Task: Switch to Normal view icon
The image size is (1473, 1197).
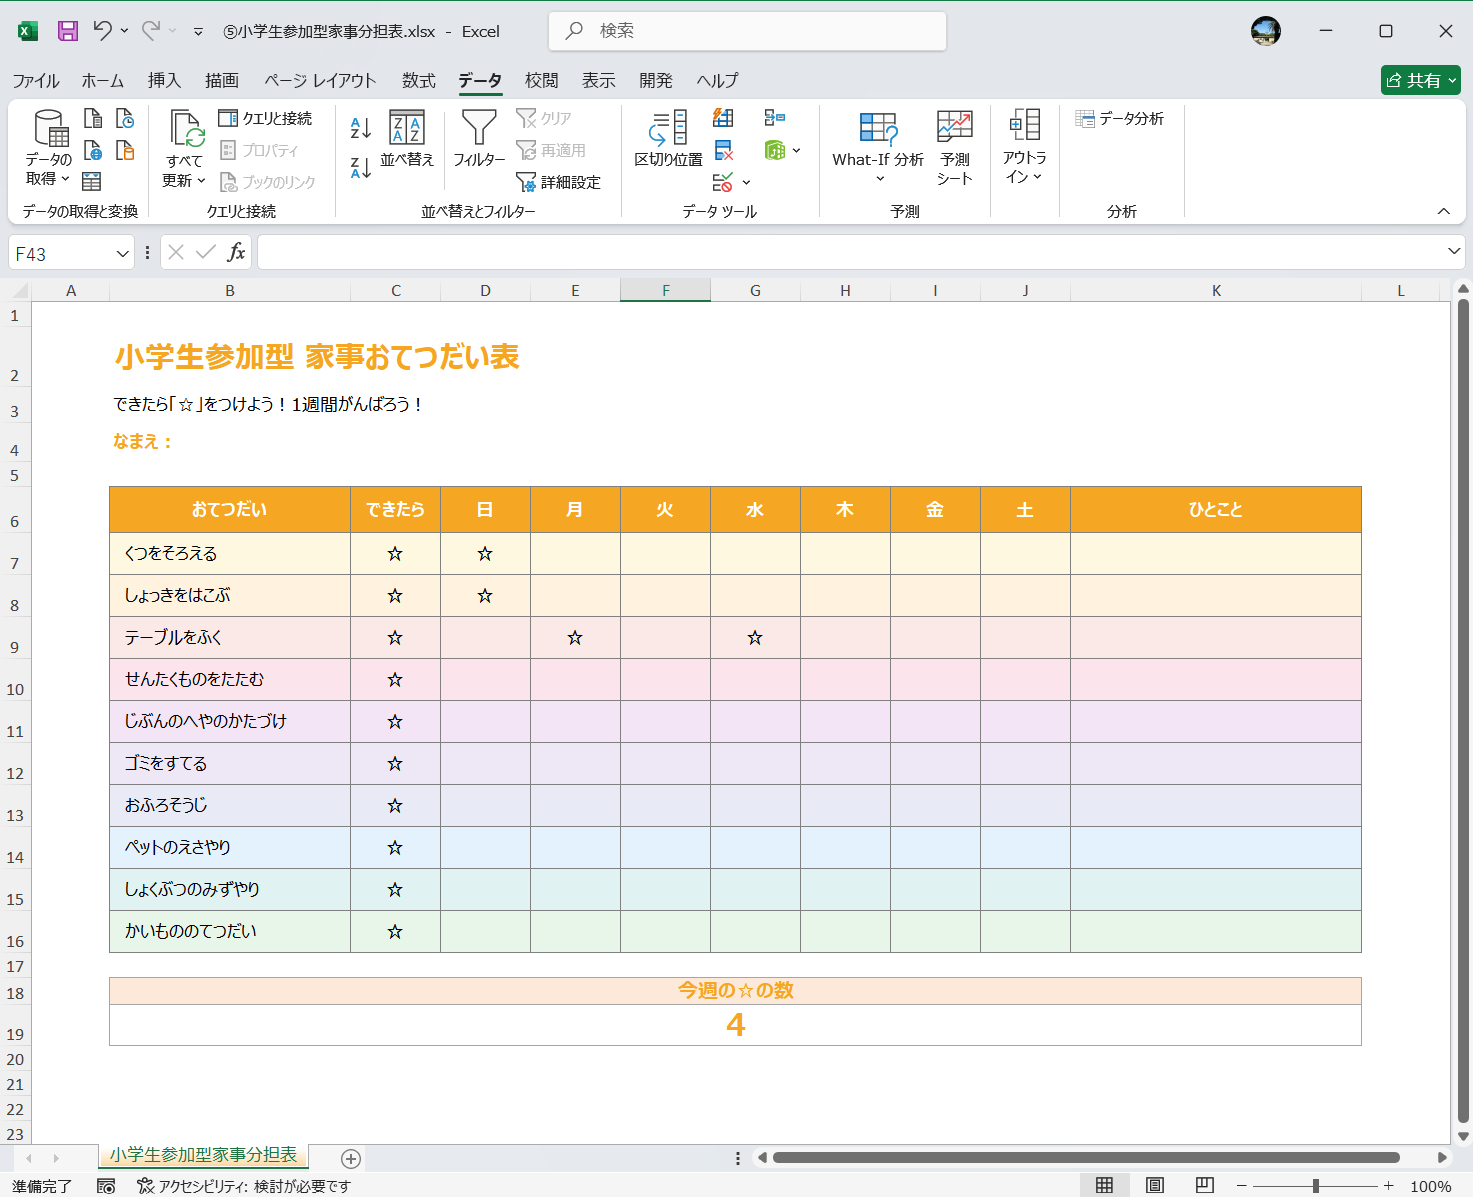Action: pos(1105,1185)
